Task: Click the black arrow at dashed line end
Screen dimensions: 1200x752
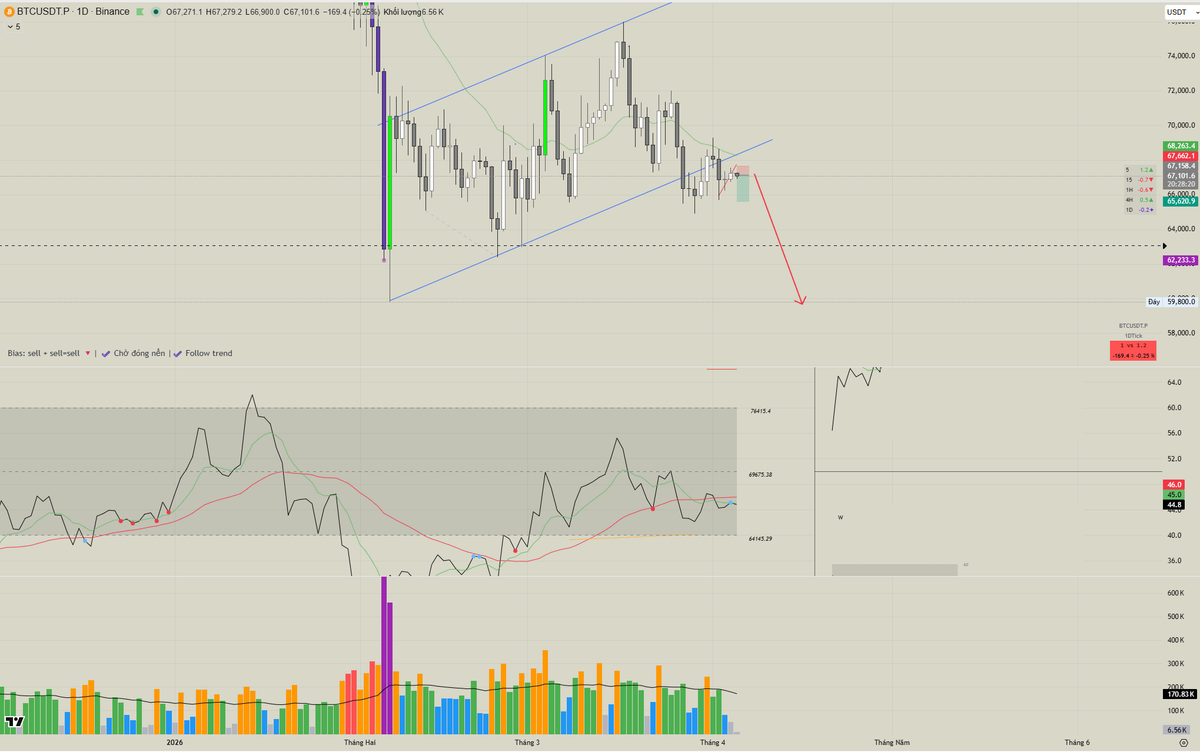Action: click(1164, 245)
